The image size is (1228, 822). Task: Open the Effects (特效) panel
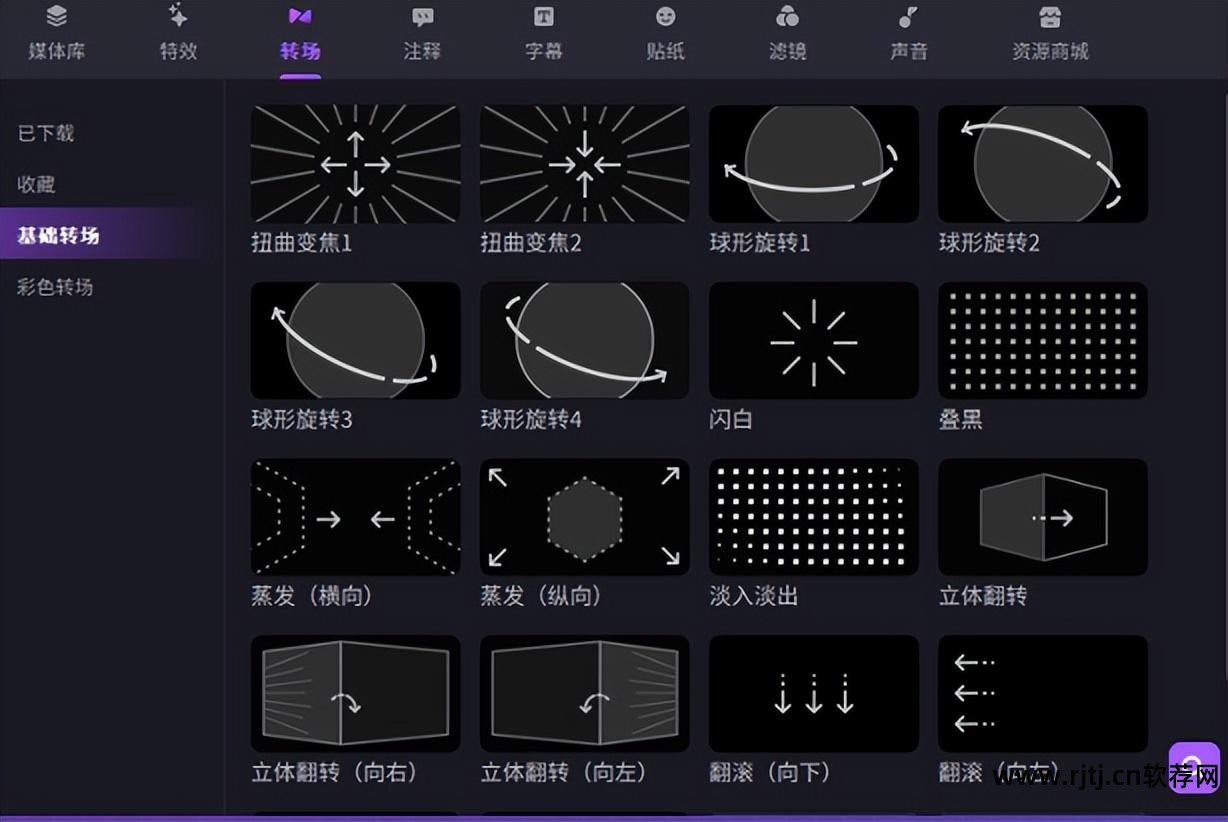pyautogui.click(x=177, y=30)
